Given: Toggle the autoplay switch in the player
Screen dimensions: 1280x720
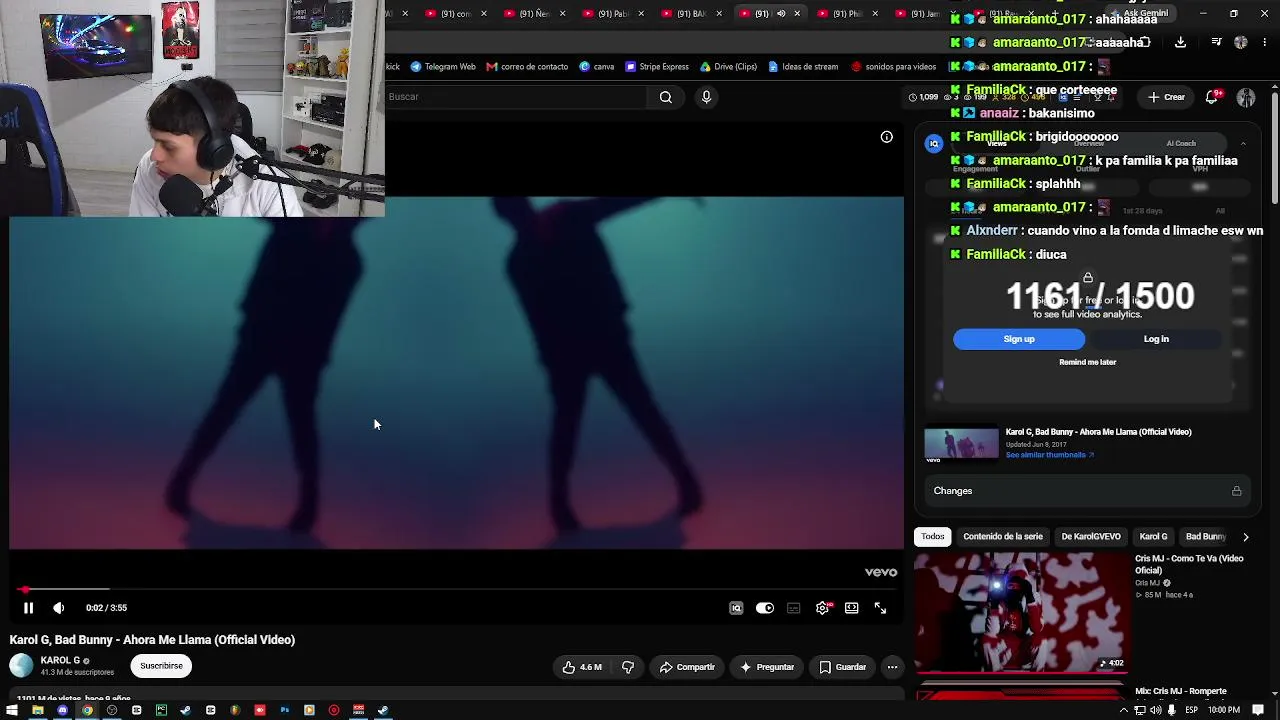Looking at the screenshot, I should coord(765,608).
